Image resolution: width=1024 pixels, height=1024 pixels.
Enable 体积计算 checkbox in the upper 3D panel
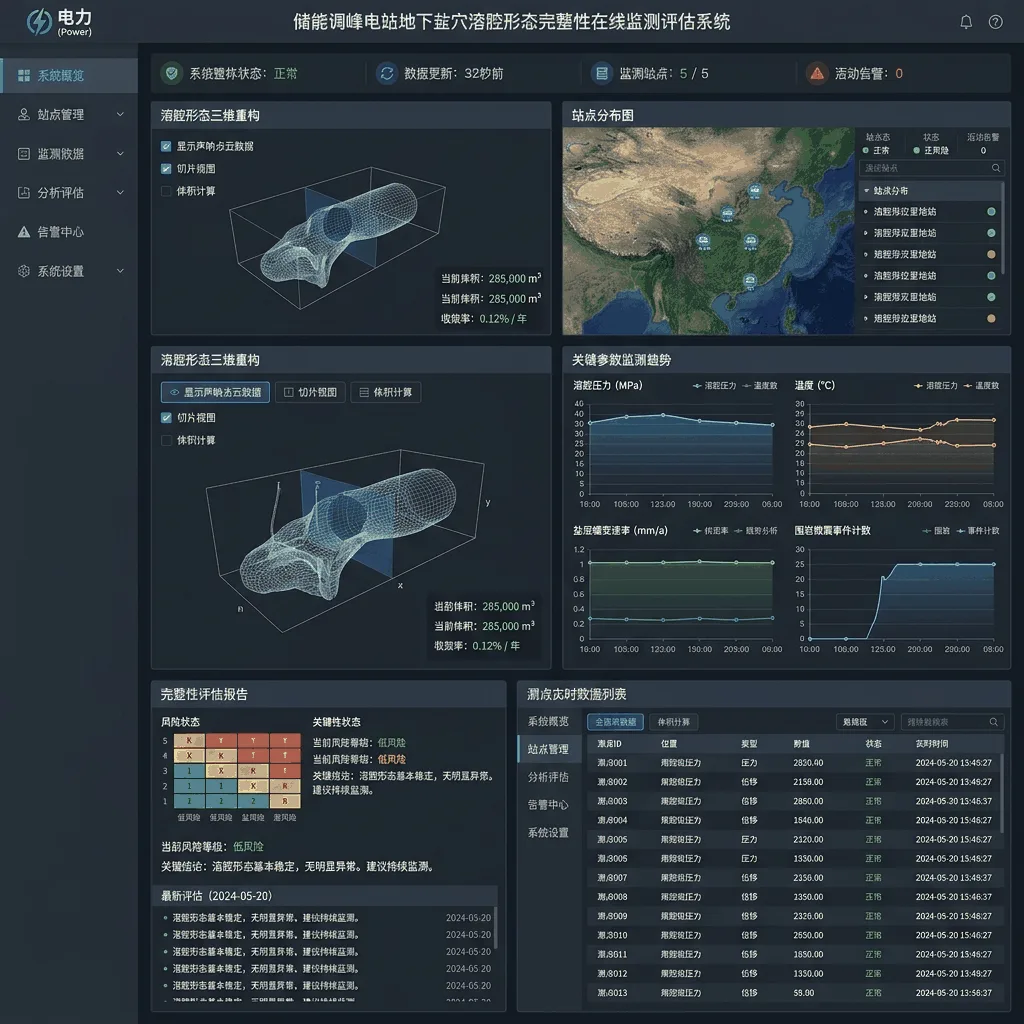coord(166,191)
